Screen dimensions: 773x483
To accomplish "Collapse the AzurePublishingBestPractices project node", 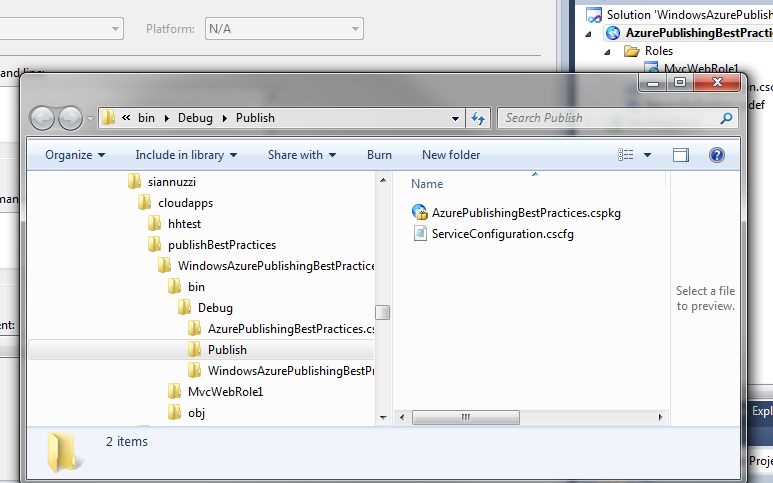I will (588, 34).
